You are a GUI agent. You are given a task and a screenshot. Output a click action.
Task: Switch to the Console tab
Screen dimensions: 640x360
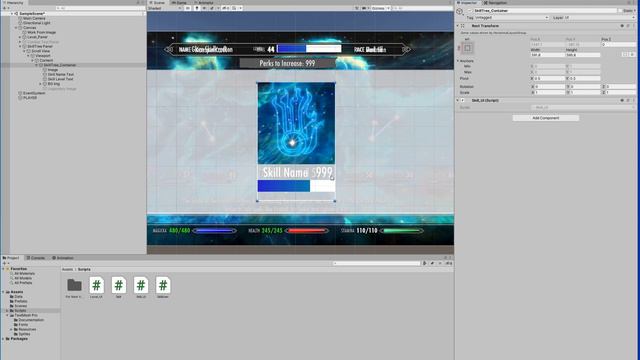point(36,258)
